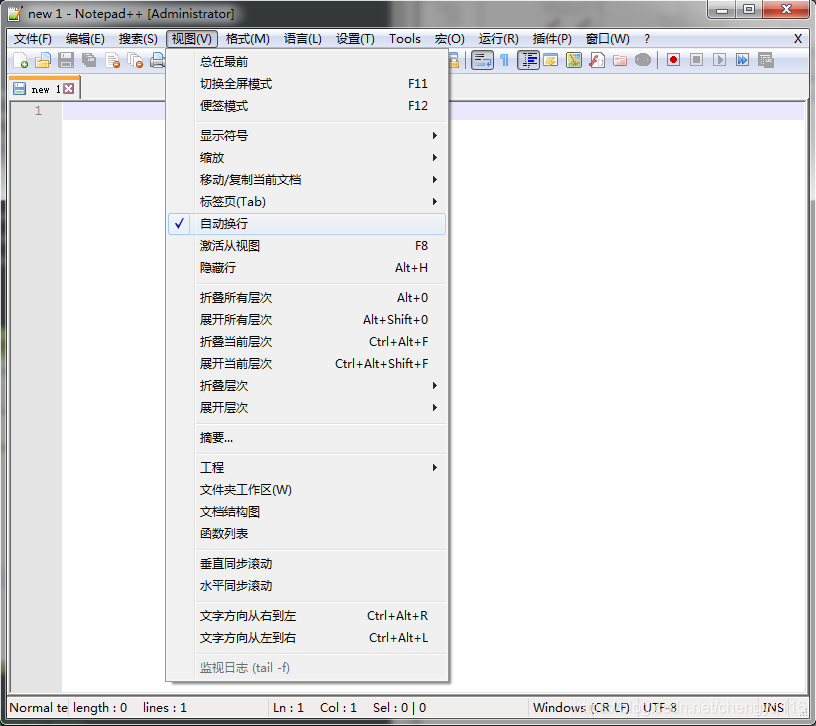Viewport: 816px width, 726px height.
Task: Open the 搜索(S) menu
Action: (138, 39)
